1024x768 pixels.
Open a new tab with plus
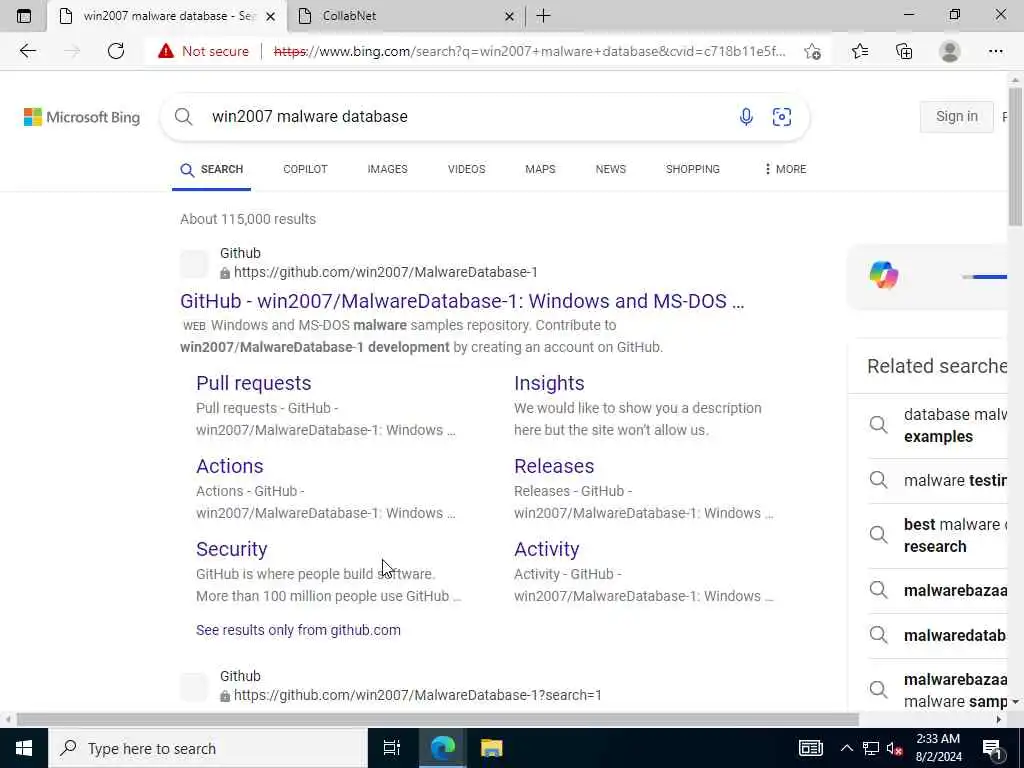(543, 16)
